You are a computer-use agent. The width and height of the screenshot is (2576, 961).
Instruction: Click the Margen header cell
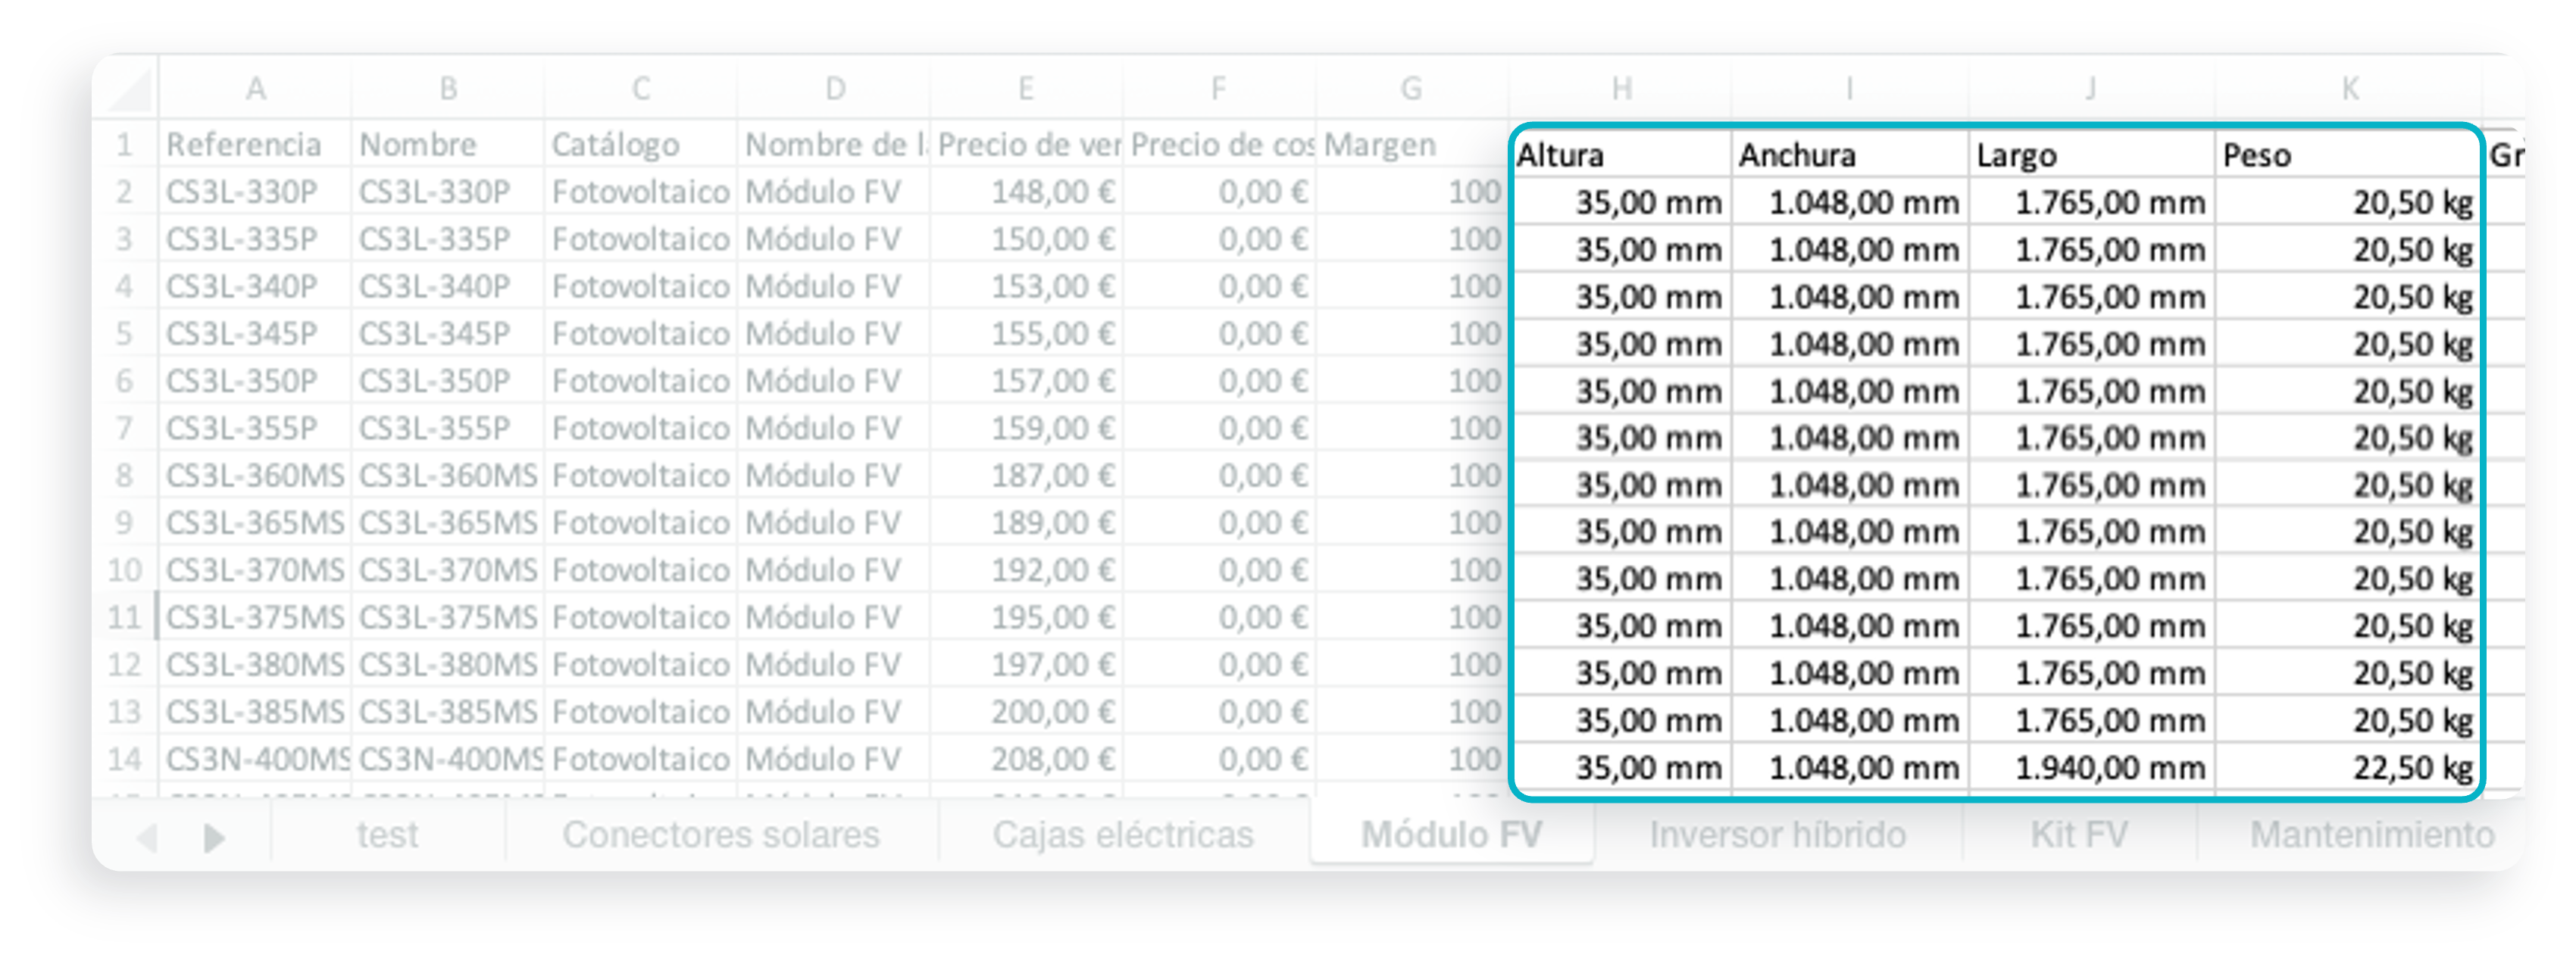1411,145
